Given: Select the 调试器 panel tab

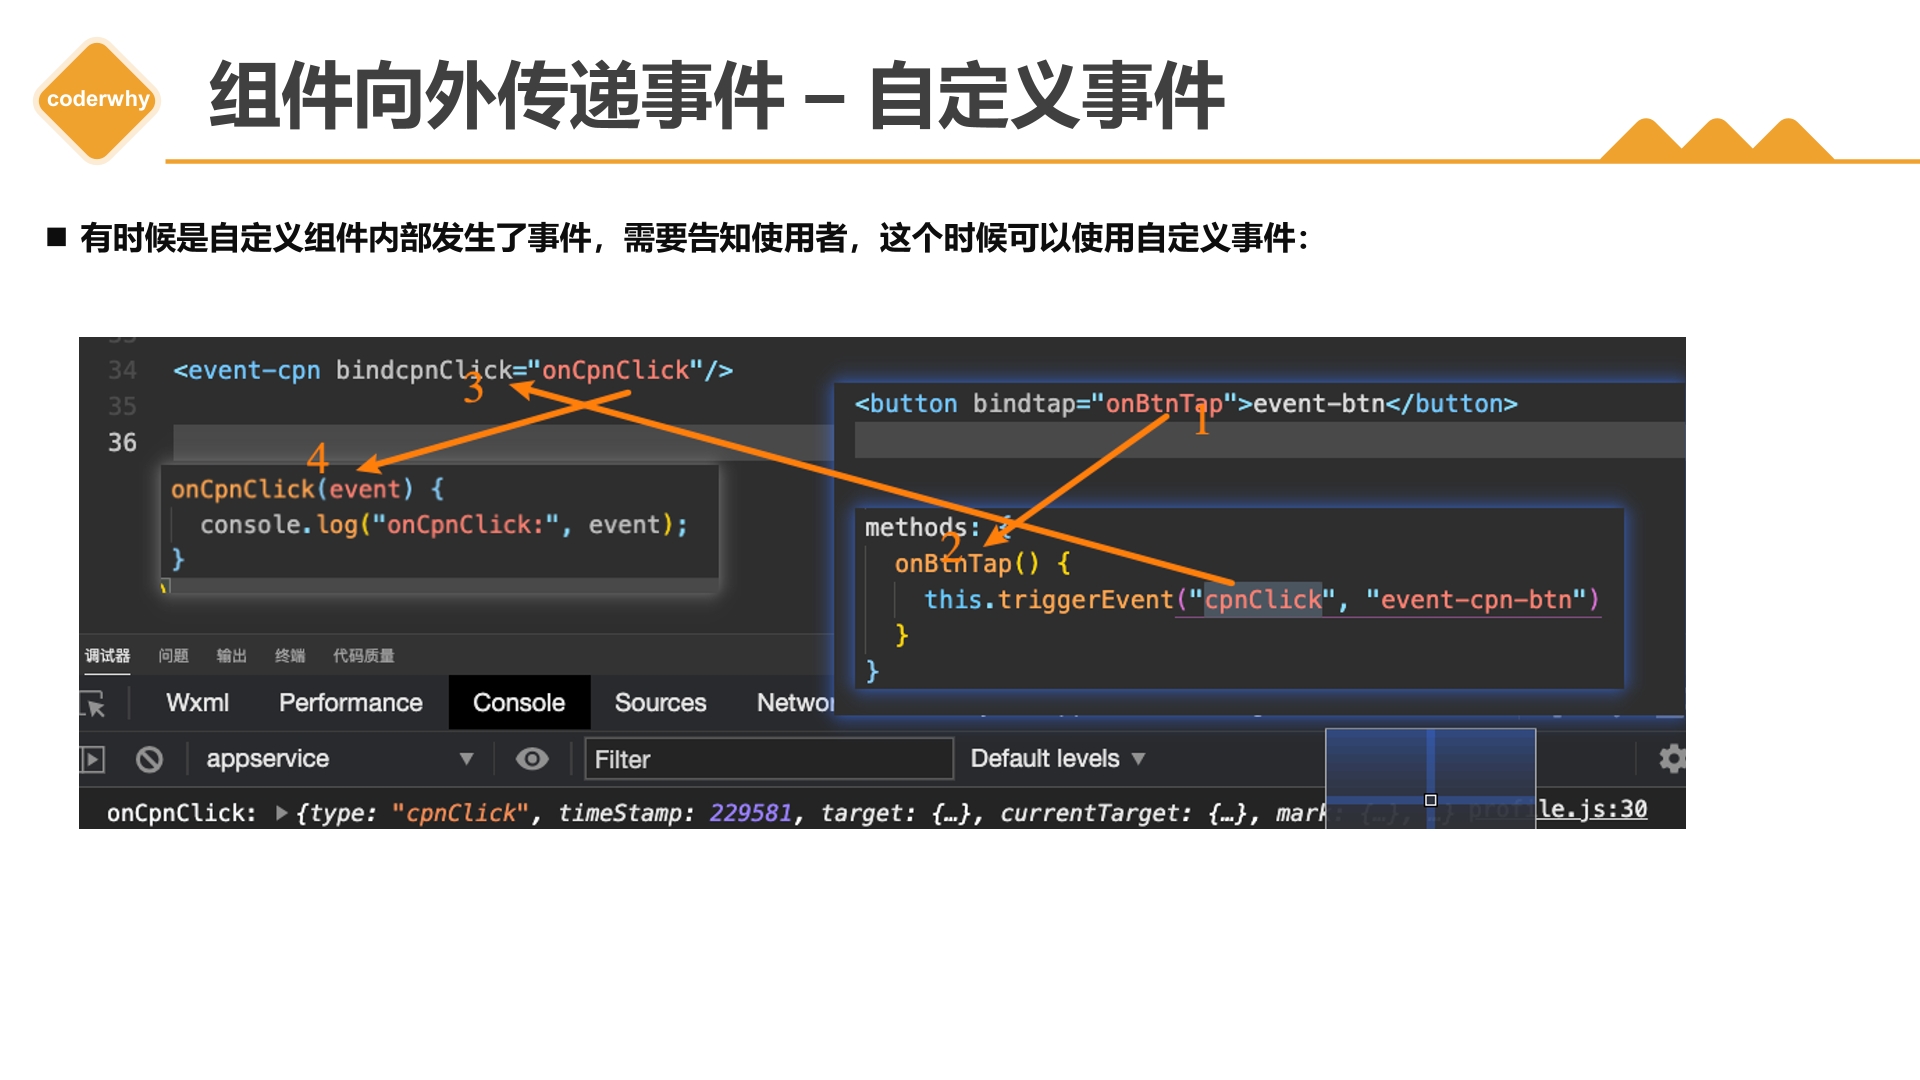Looking at the screenshot, I should click(107, 656).
